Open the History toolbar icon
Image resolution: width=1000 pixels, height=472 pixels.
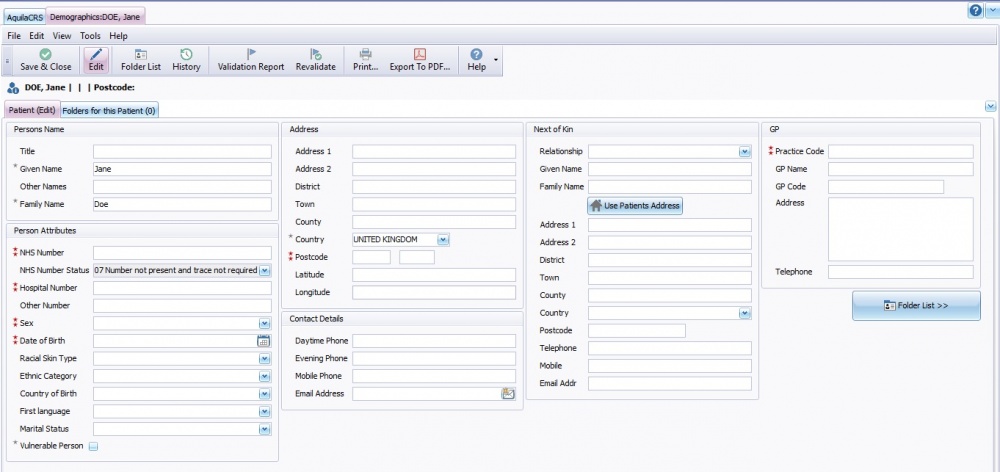[186, 60]
